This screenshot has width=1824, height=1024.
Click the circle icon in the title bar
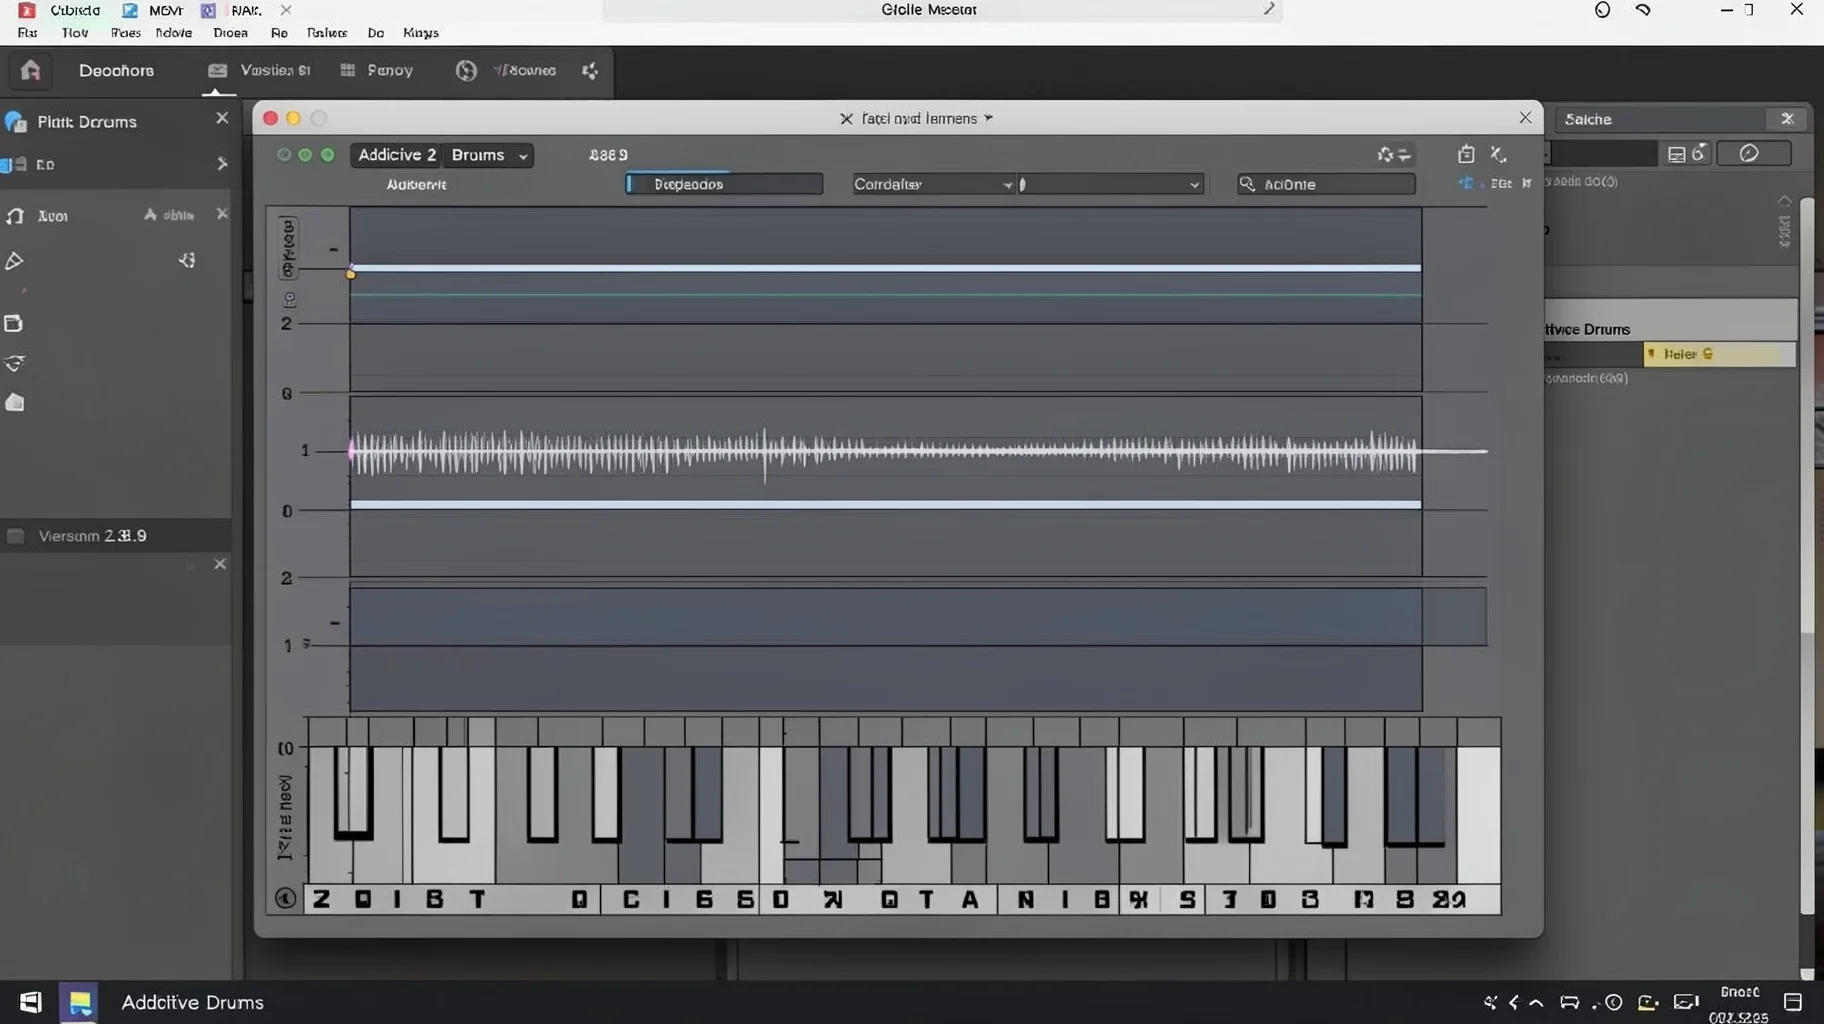(1602, 10)
